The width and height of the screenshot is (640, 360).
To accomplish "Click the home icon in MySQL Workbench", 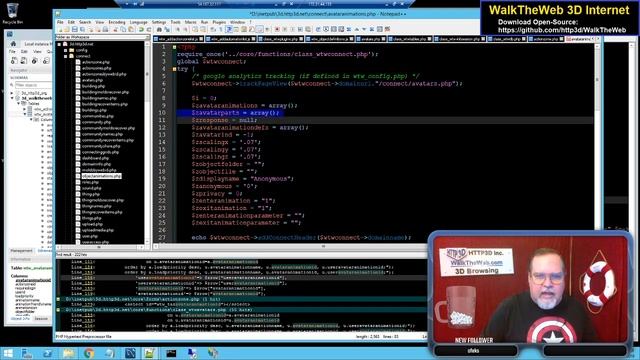I will coord(13,44).
